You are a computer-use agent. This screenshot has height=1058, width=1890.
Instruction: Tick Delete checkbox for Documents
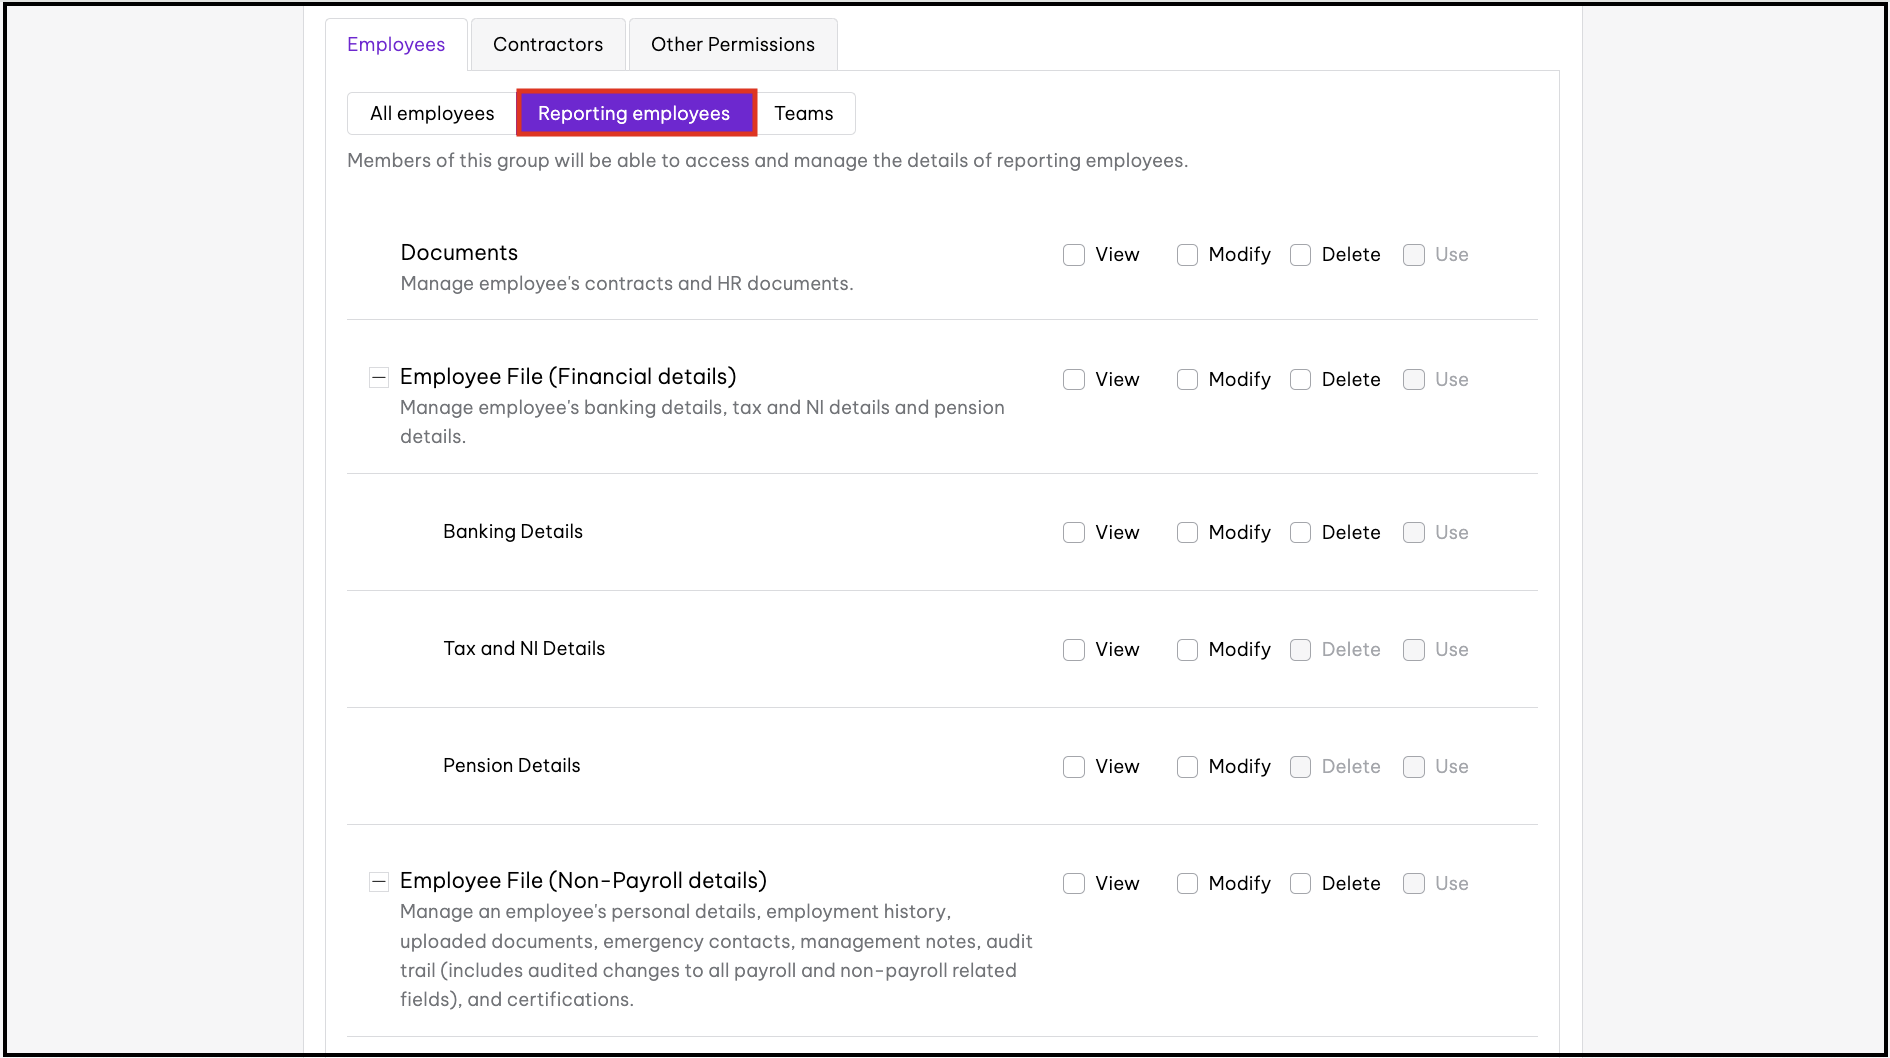(x=1300, y=255)
